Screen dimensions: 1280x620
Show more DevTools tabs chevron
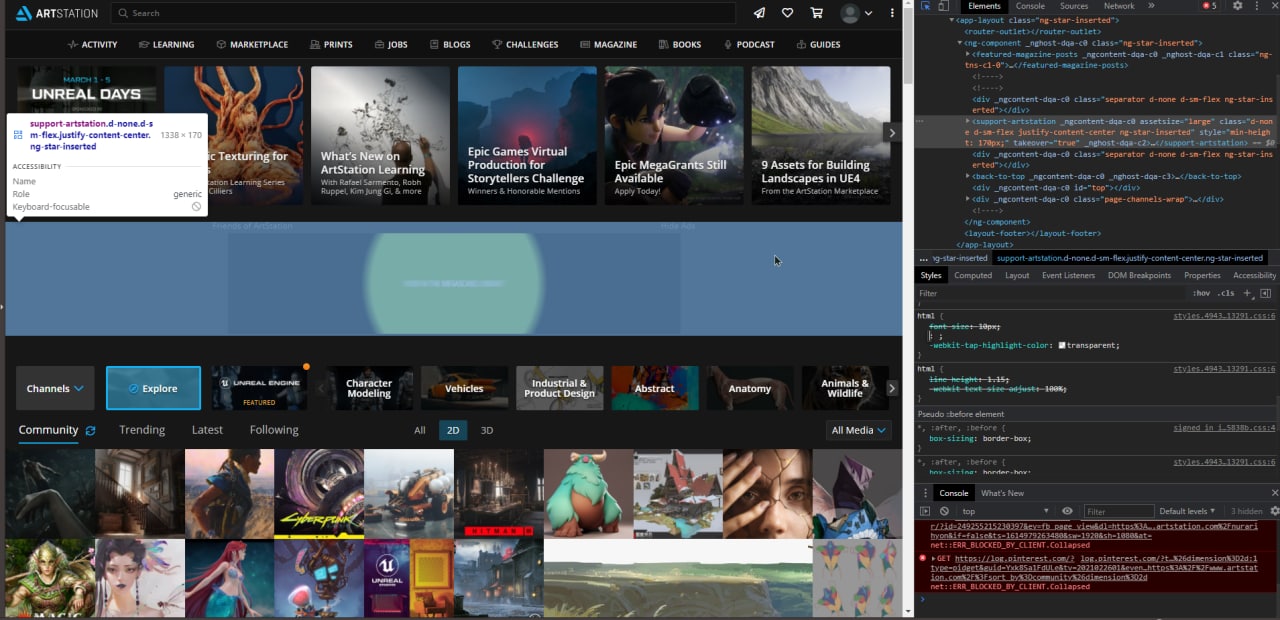click(1151, 6)
